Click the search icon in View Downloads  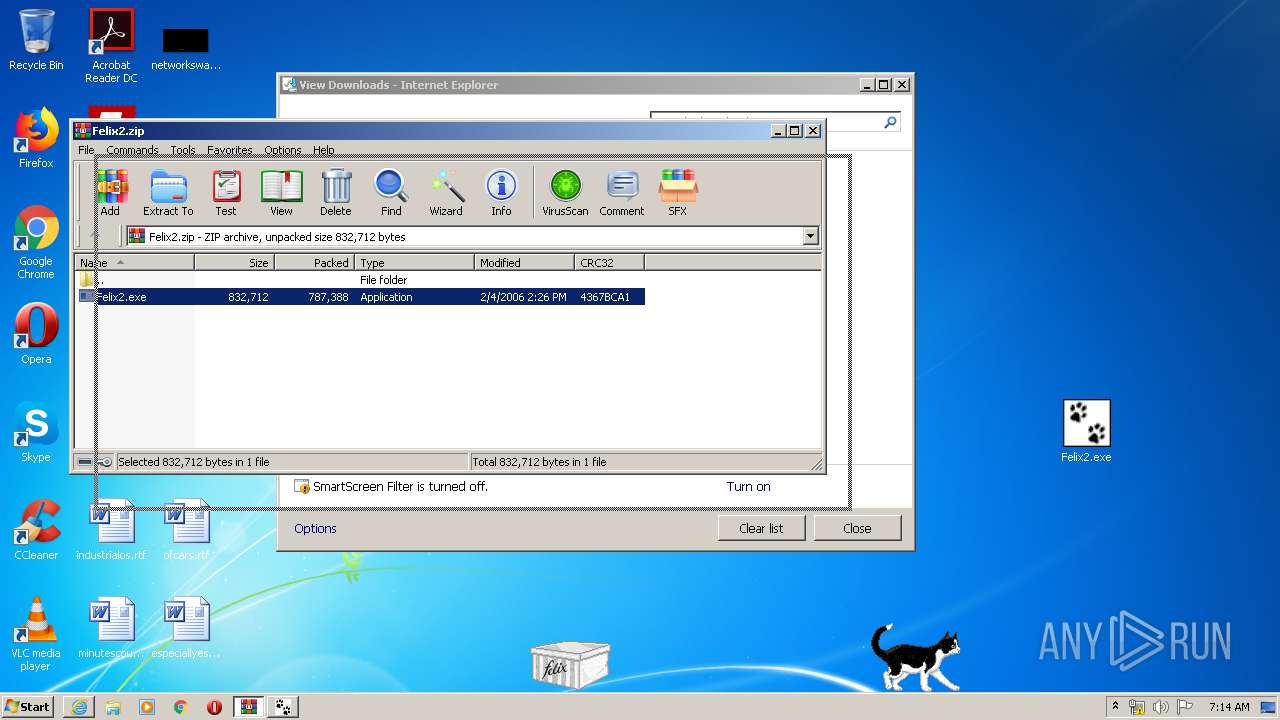tap(890, 122)
